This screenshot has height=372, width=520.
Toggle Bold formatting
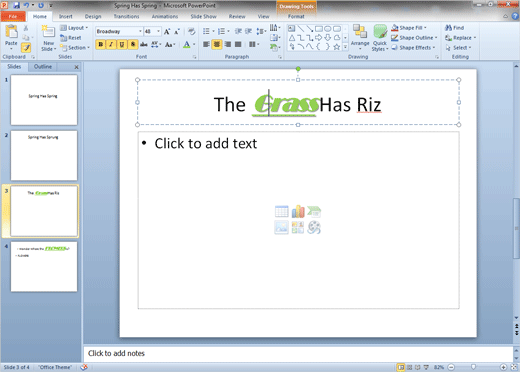tap(101, 44)
